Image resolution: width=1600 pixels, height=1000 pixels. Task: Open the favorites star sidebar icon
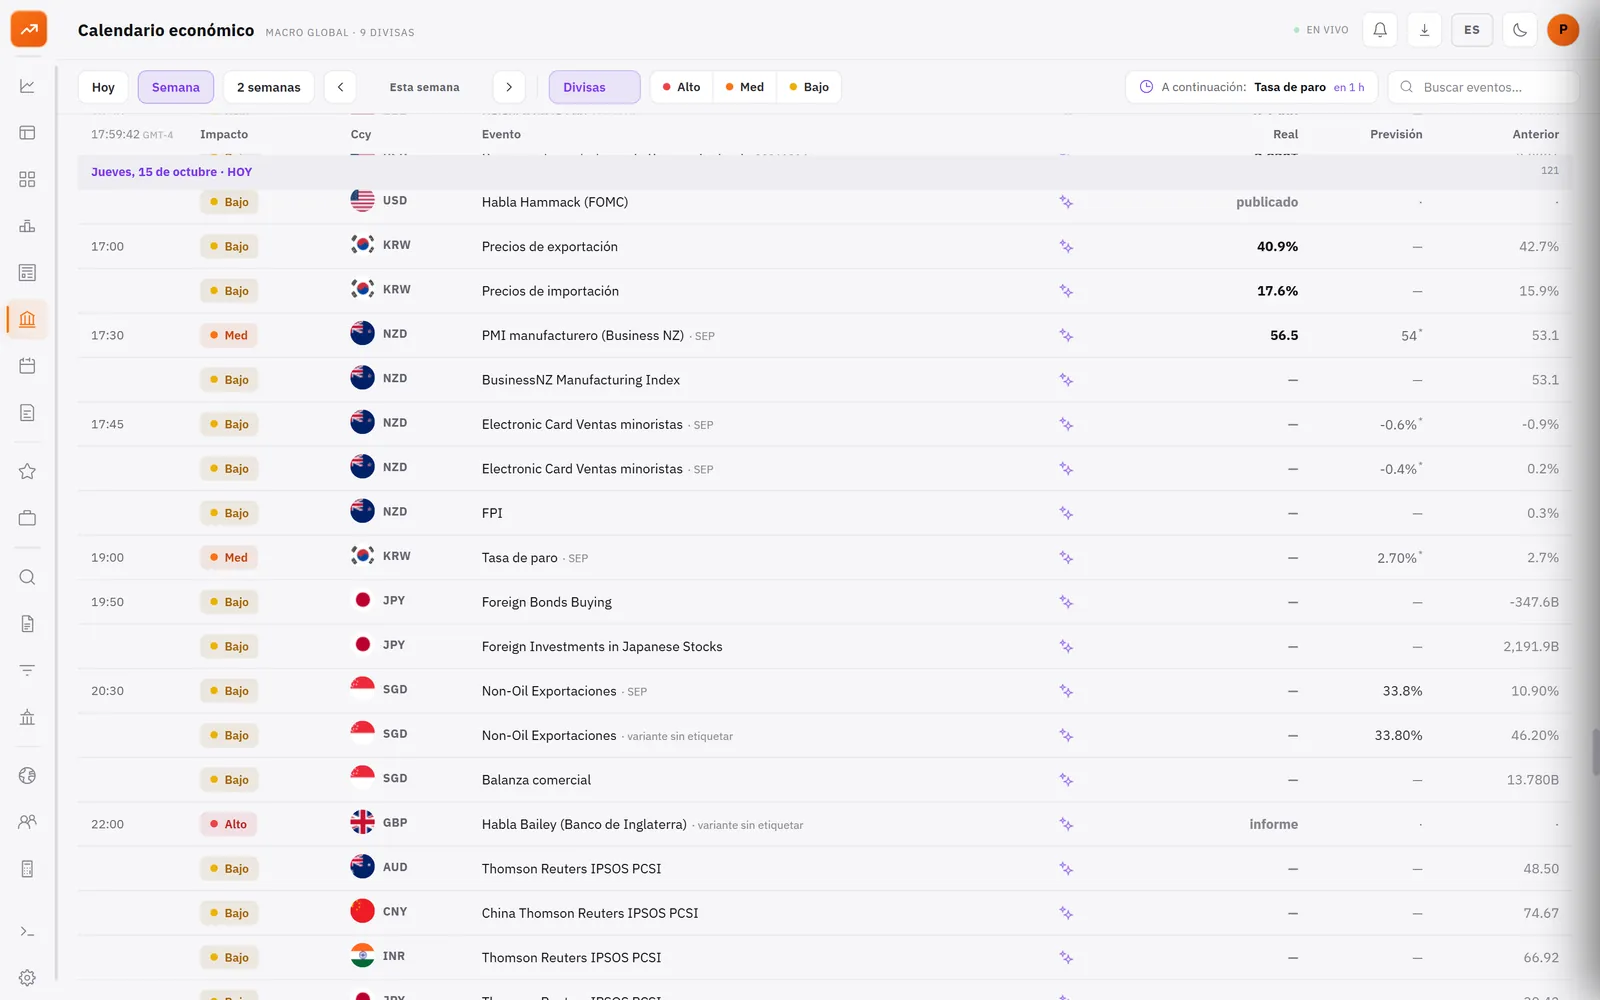coord(27,471)
